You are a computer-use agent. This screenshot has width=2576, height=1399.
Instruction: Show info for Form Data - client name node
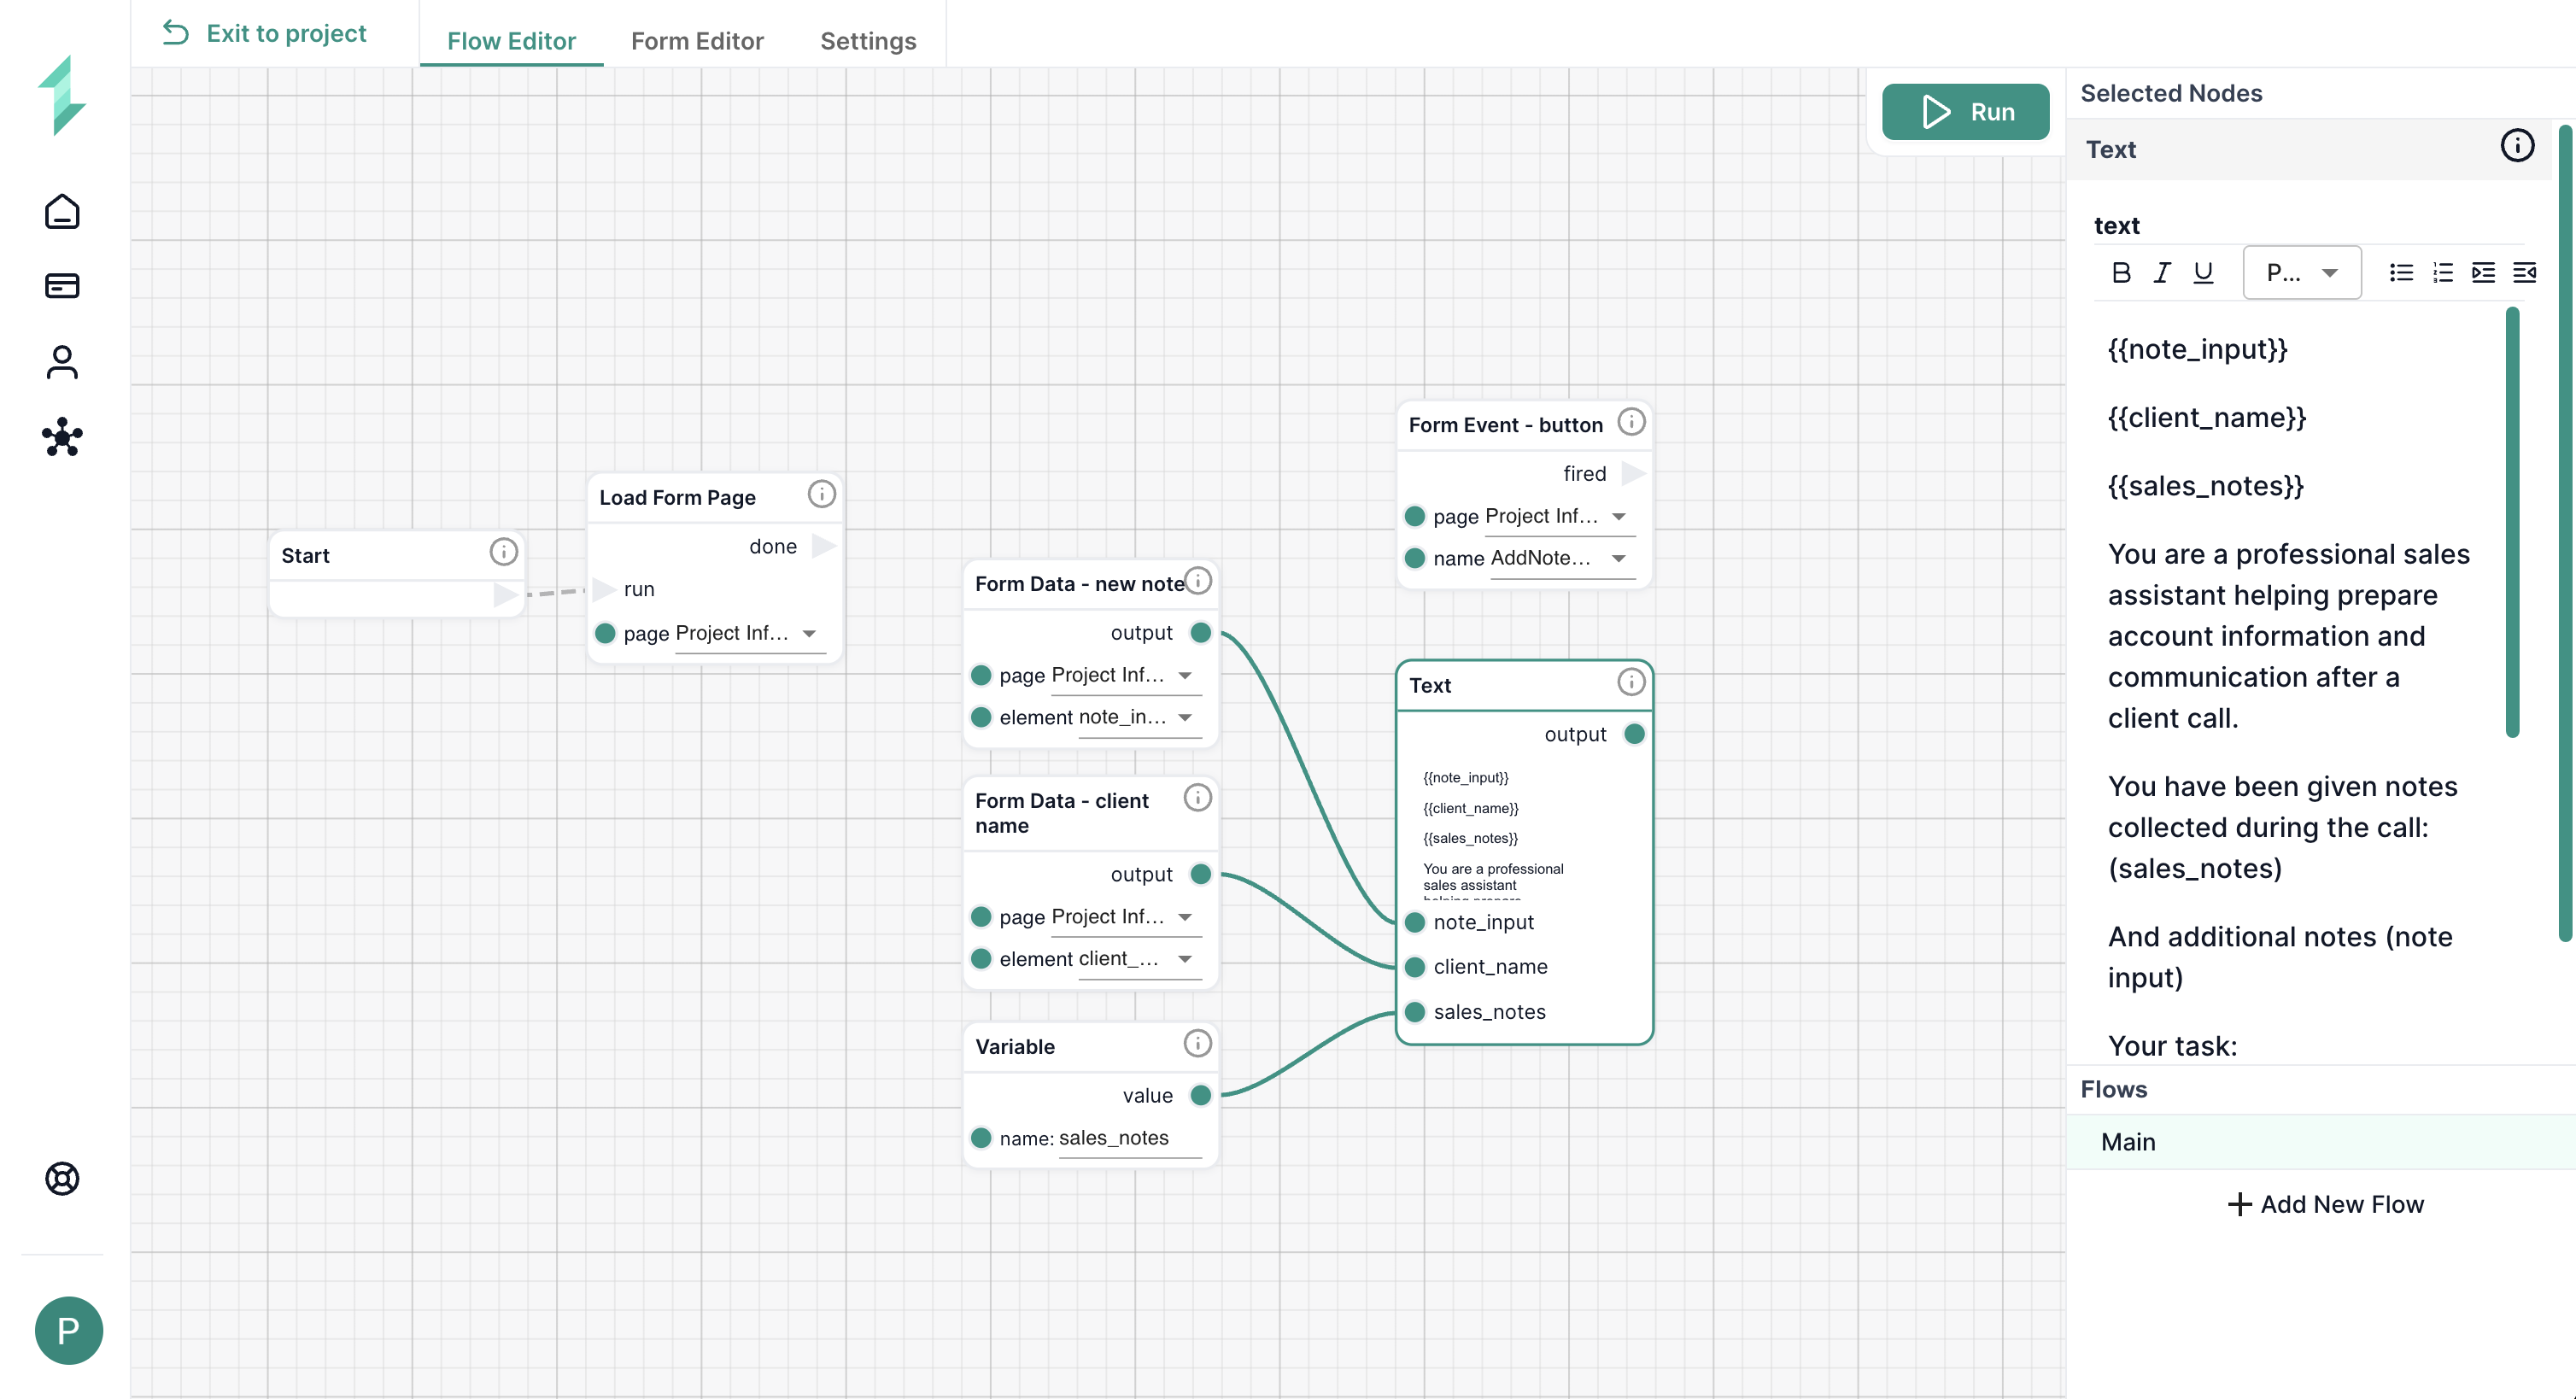1198,798
